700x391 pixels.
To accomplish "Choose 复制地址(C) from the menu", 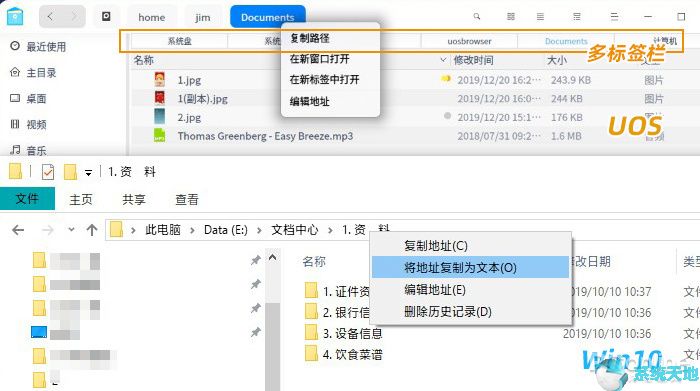I will click(471, 245).
